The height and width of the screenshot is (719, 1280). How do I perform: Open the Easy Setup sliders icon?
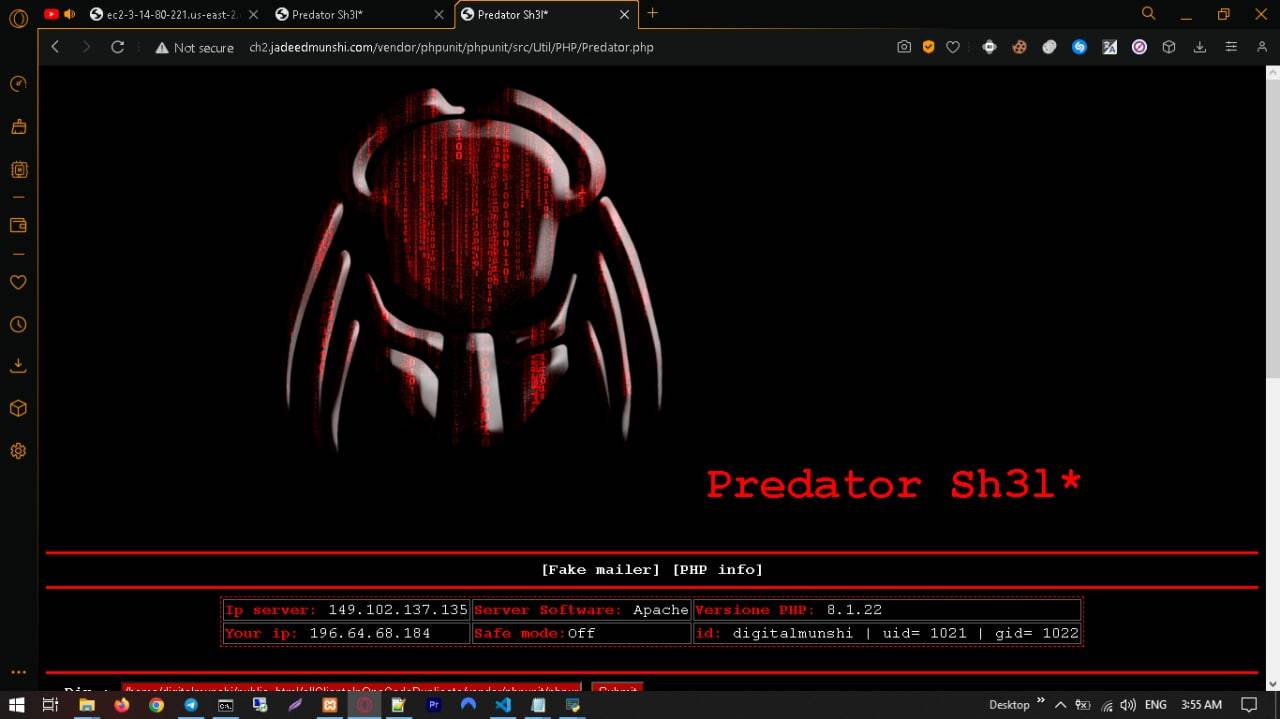1231,47
